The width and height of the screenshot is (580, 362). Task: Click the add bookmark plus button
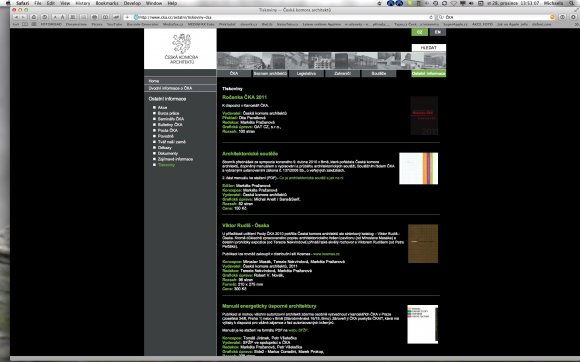(x=127, y=17)
